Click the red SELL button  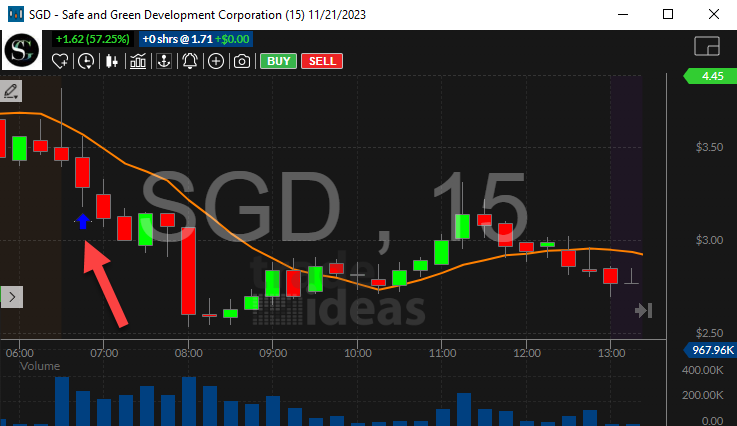(x=322, y=61)
